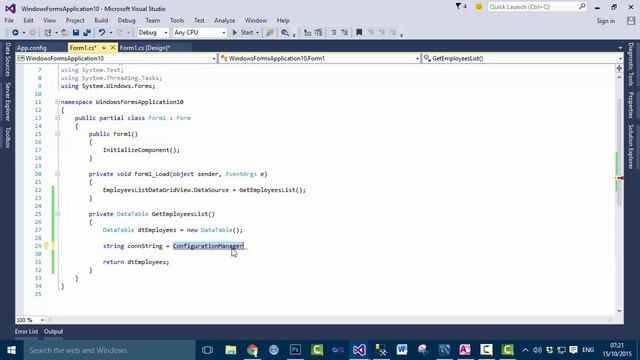Open File Explorer from the taskbar
Image resolution: width=640 pixels, height=360 pixels.
(x=231, y=350)
